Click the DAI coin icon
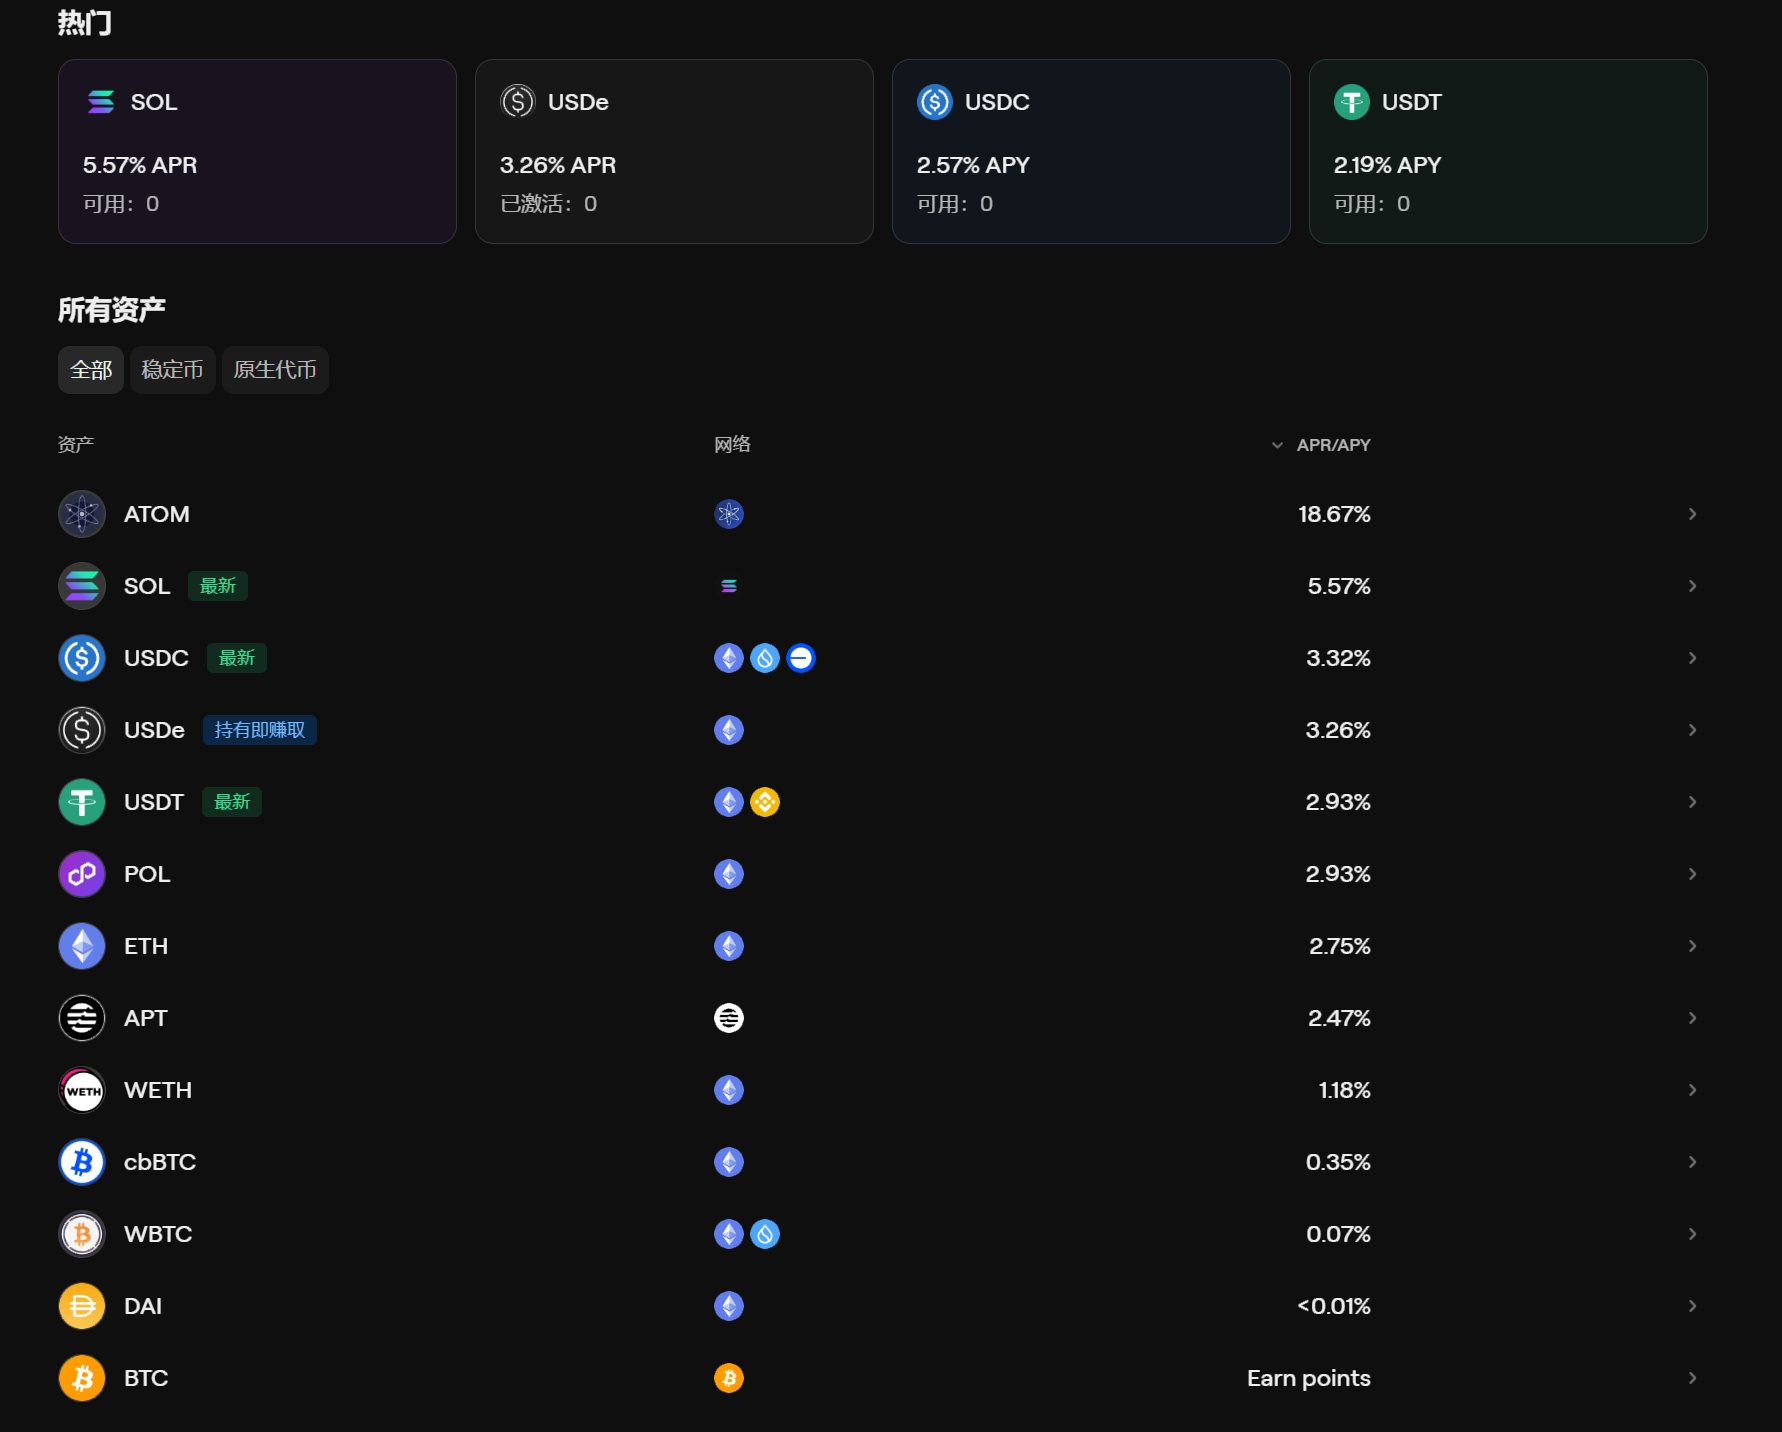Image resolution: width=1782 pixels, height=1432 pixels. (82, 1306)
